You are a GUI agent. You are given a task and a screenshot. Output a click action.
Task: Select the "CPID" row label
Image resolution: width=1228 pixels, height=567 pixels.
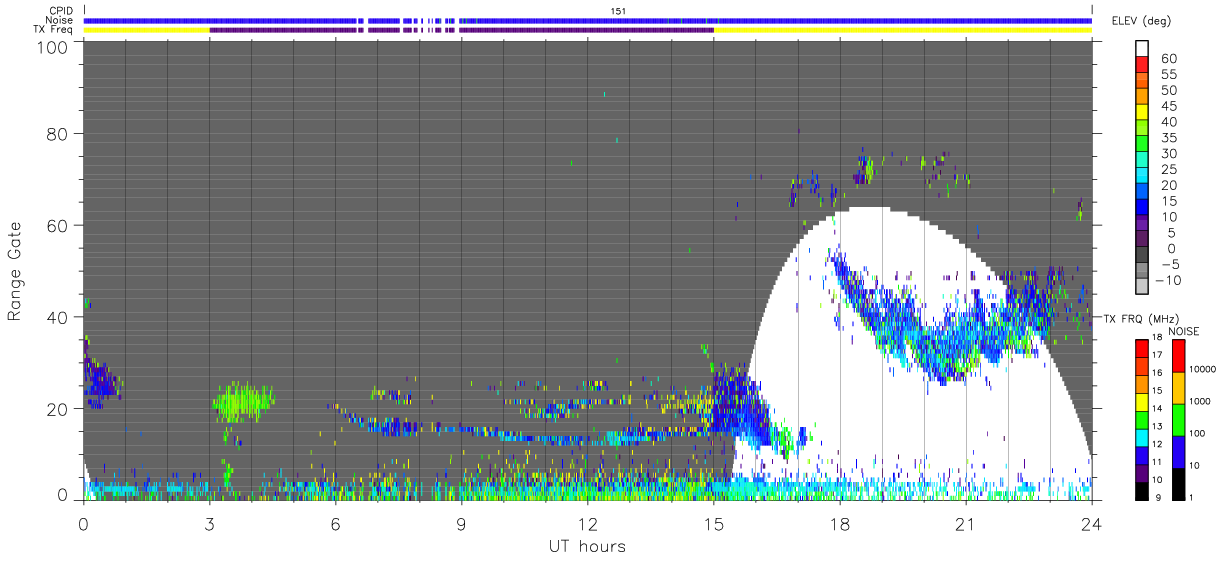coord(62,10)
